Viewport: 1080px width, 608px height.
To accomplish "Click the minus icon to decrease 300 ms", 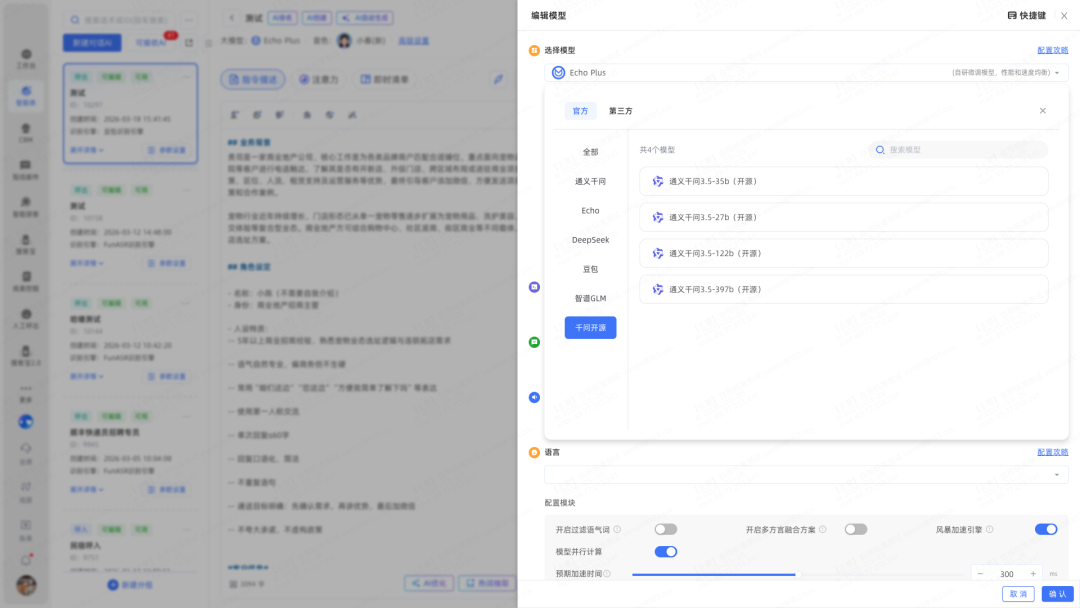I will point(980,574).
